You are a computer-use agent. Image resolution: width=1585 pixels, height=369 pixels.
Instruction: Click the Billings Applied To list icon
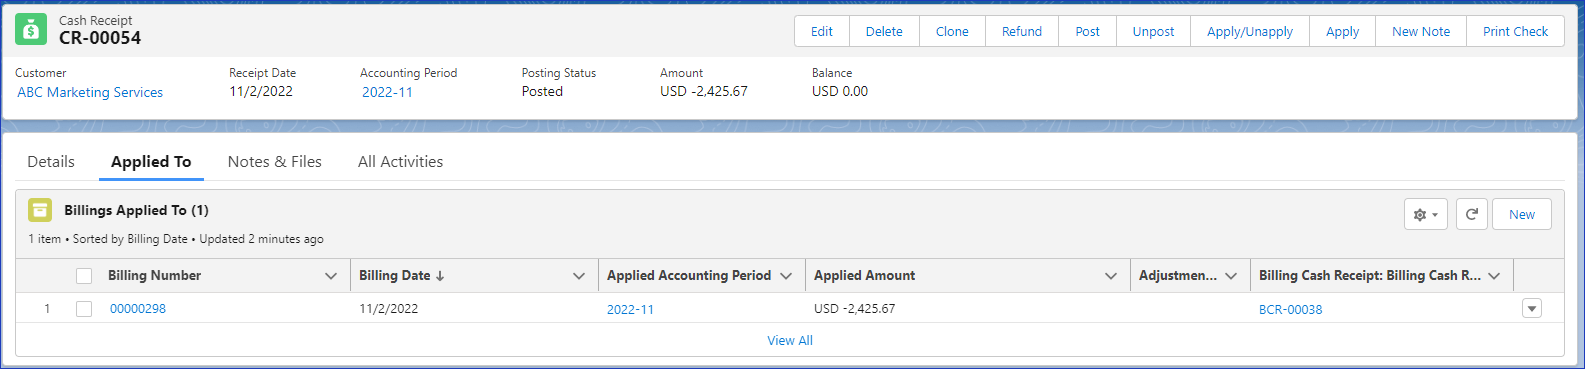(x=40, y=210)
